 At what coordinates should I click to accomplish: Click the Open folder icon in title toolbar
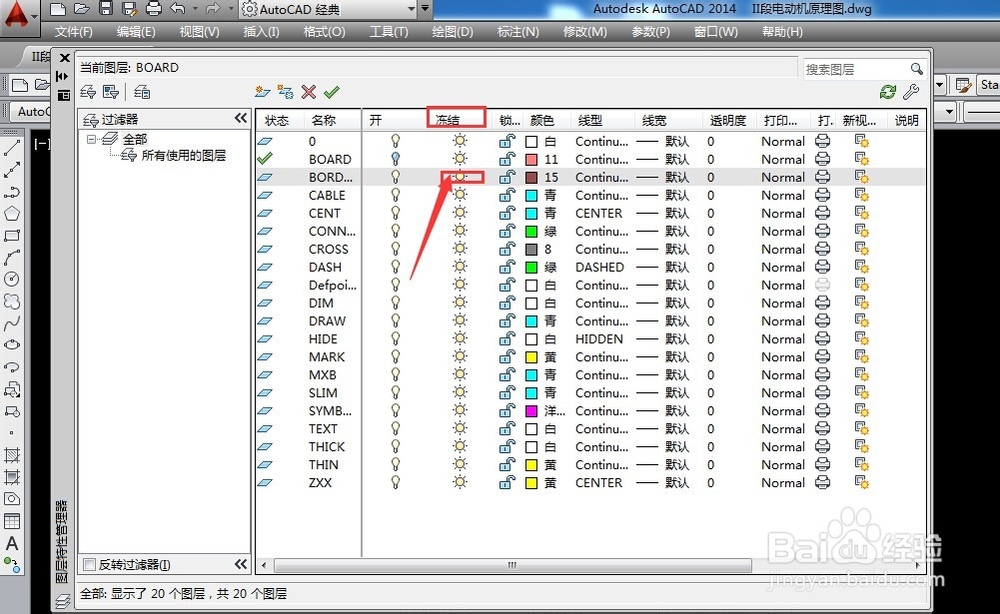pos(82,9)
